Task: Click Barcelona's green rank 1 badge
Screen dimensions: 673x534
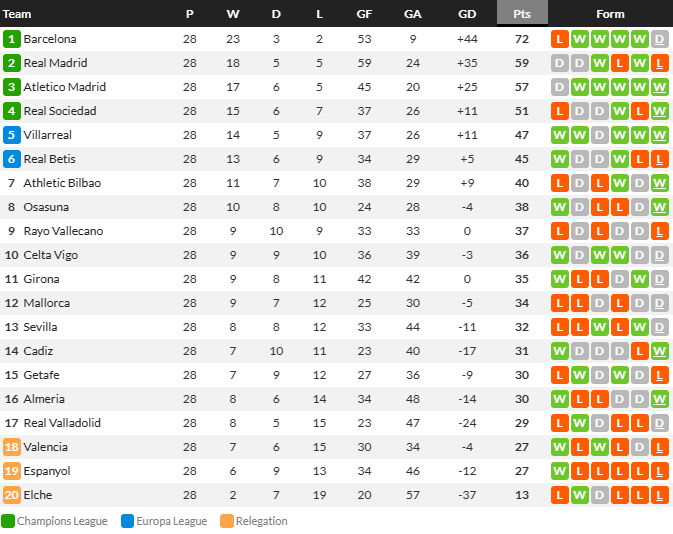Action: [12, 39]
